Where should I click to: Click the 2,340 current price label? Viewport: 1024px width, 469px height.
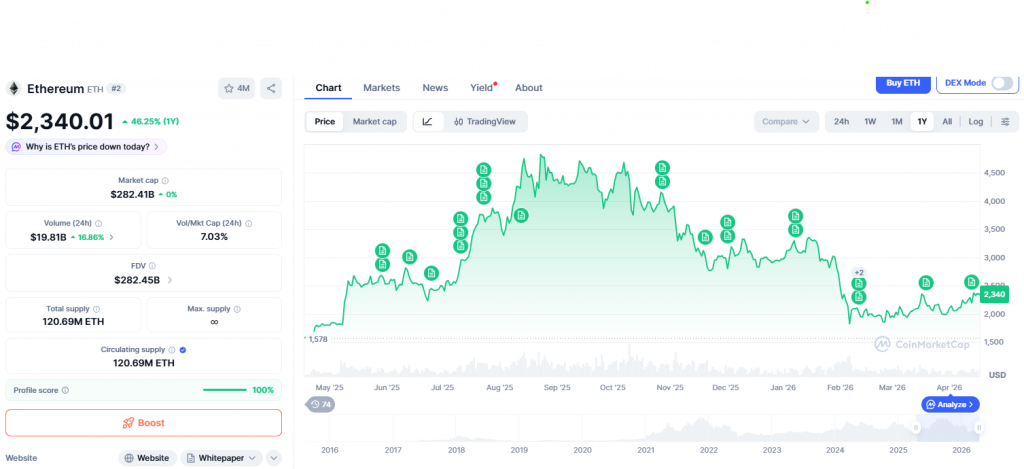(x=994, y=295)
